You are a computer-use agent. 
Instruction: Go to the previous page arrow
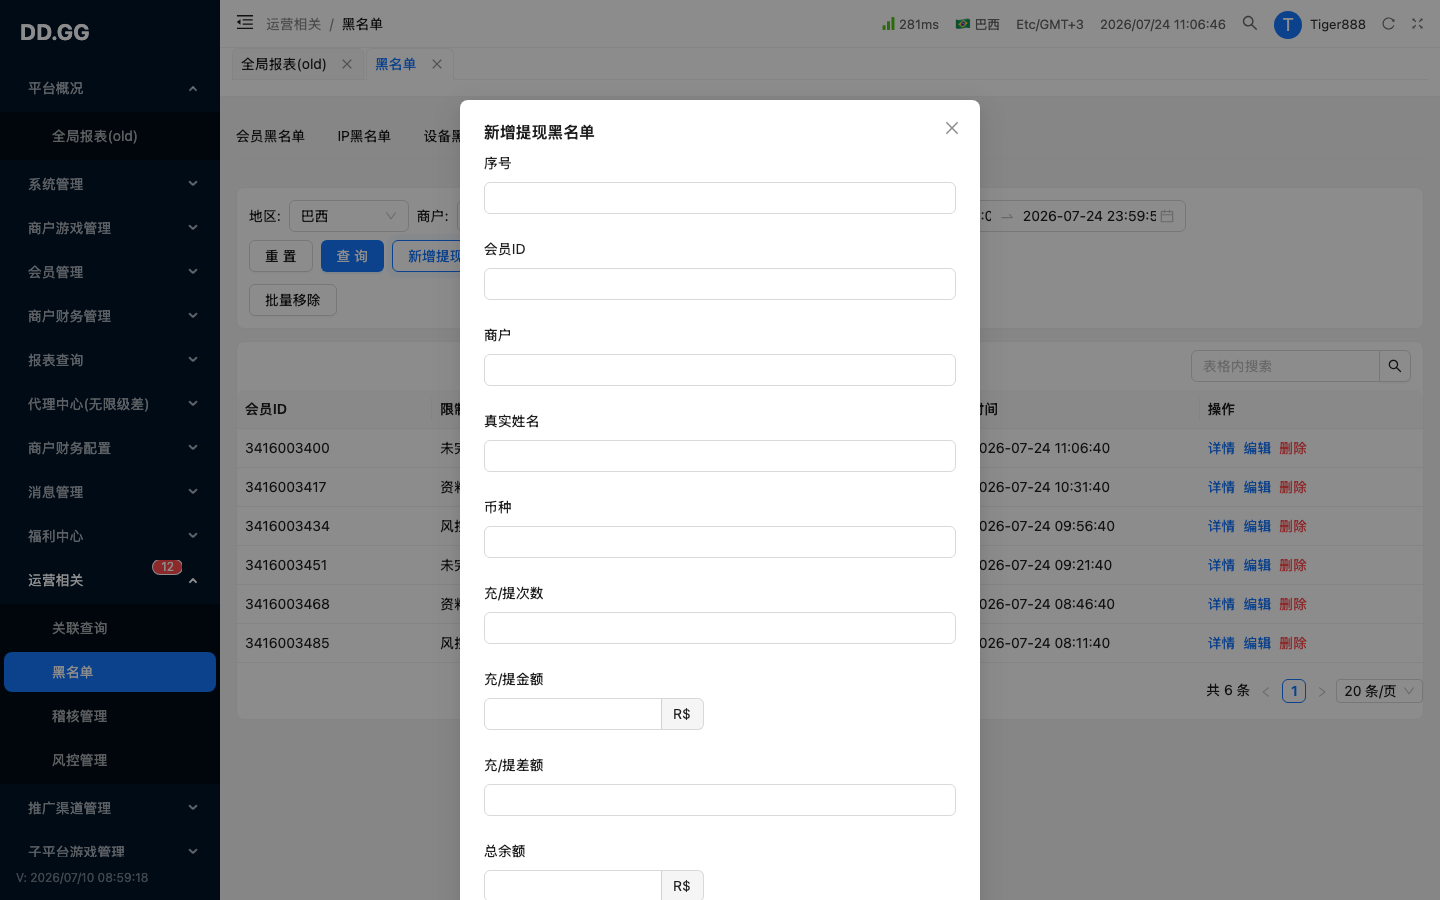(x=1266, y=691)
